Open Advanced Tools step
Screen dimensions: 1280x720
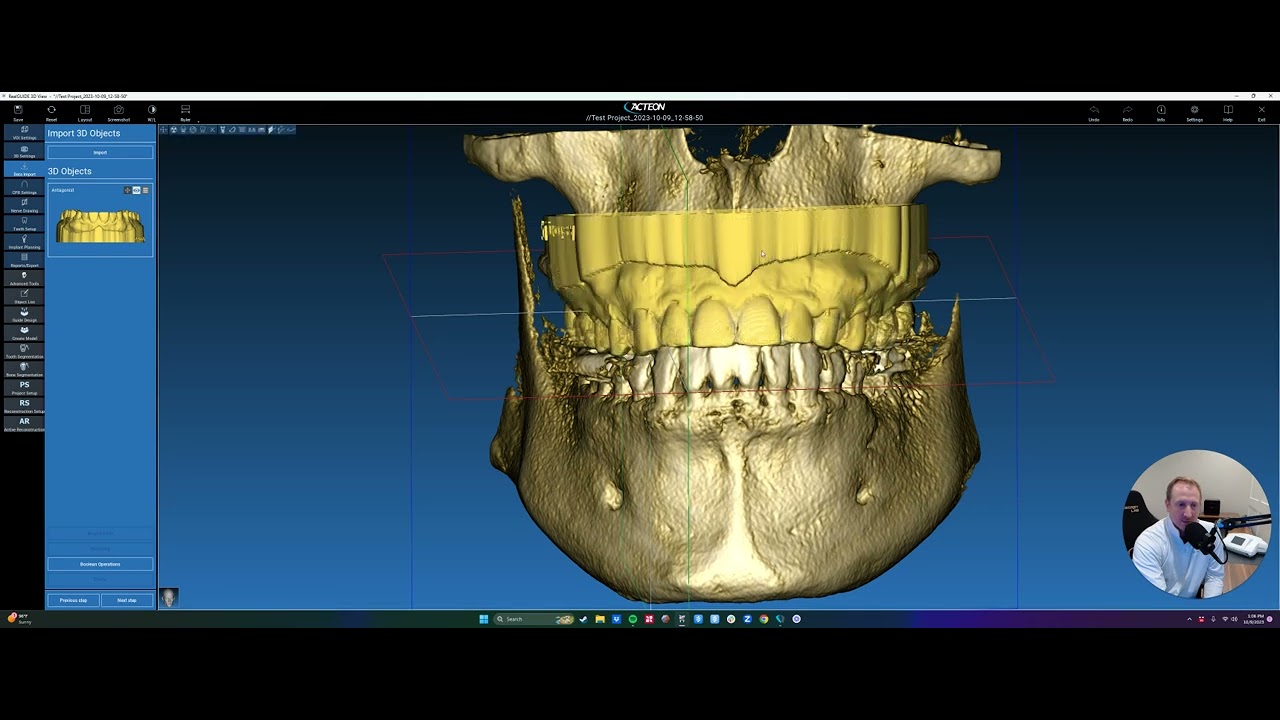(24, 278)
